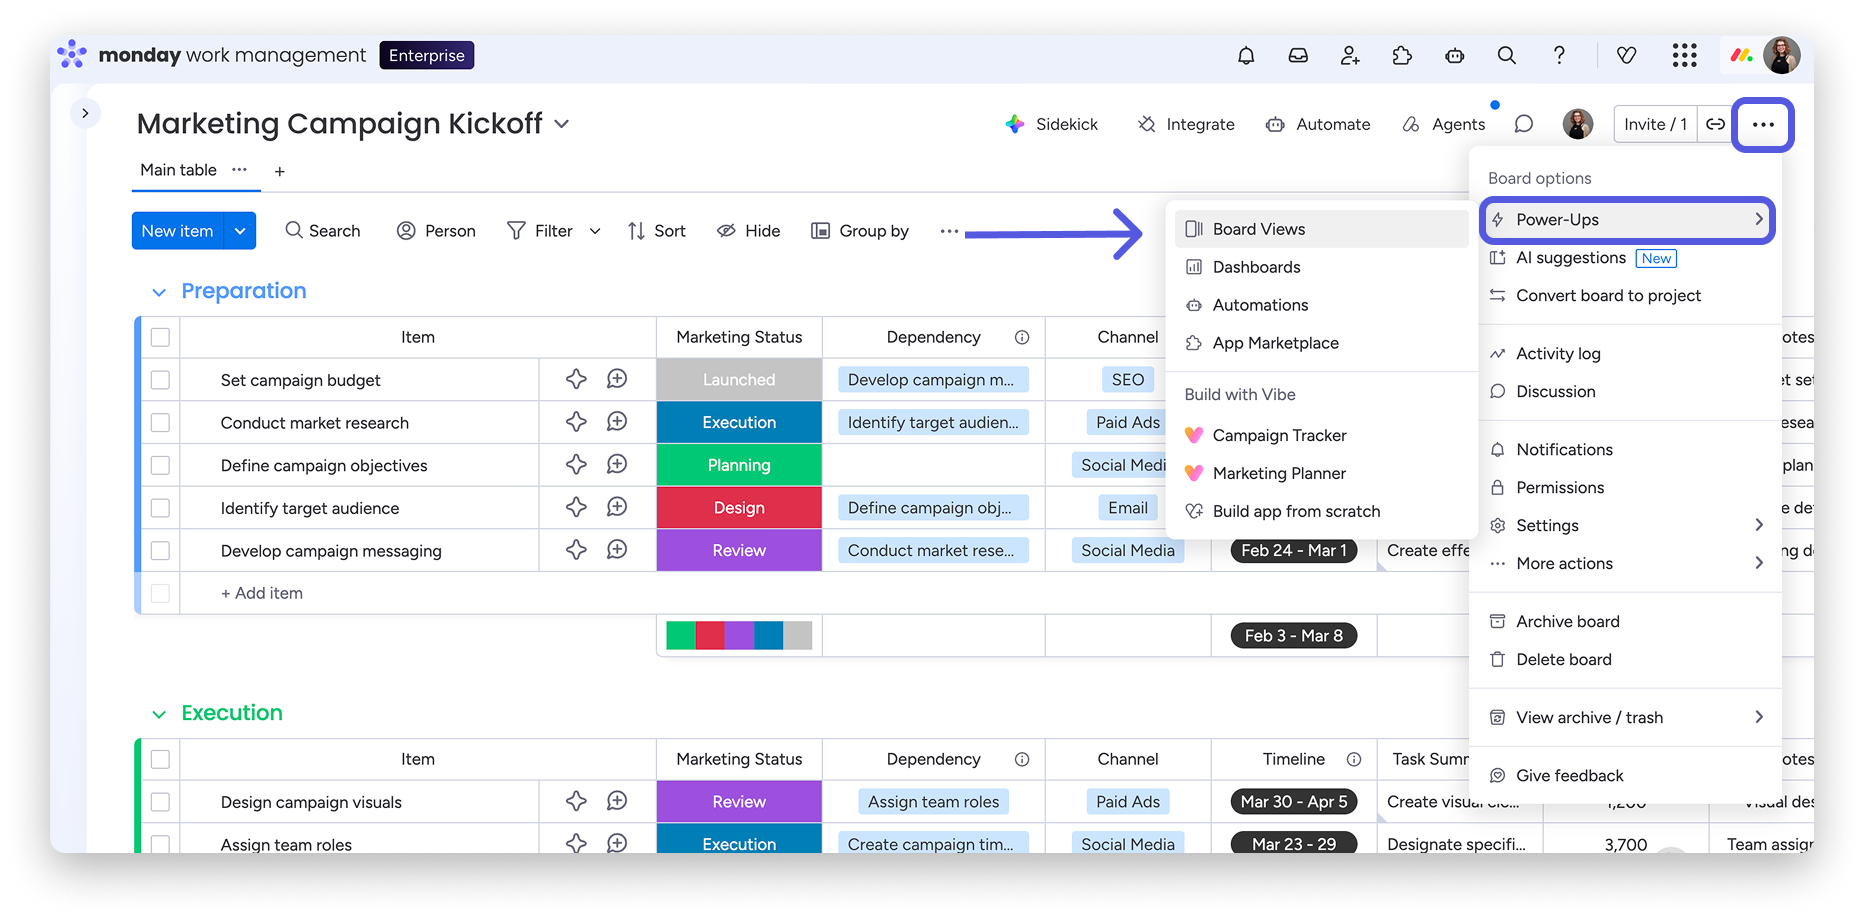Collapse the Preparation group
The image size is (1864, 918).
(159, 292)
